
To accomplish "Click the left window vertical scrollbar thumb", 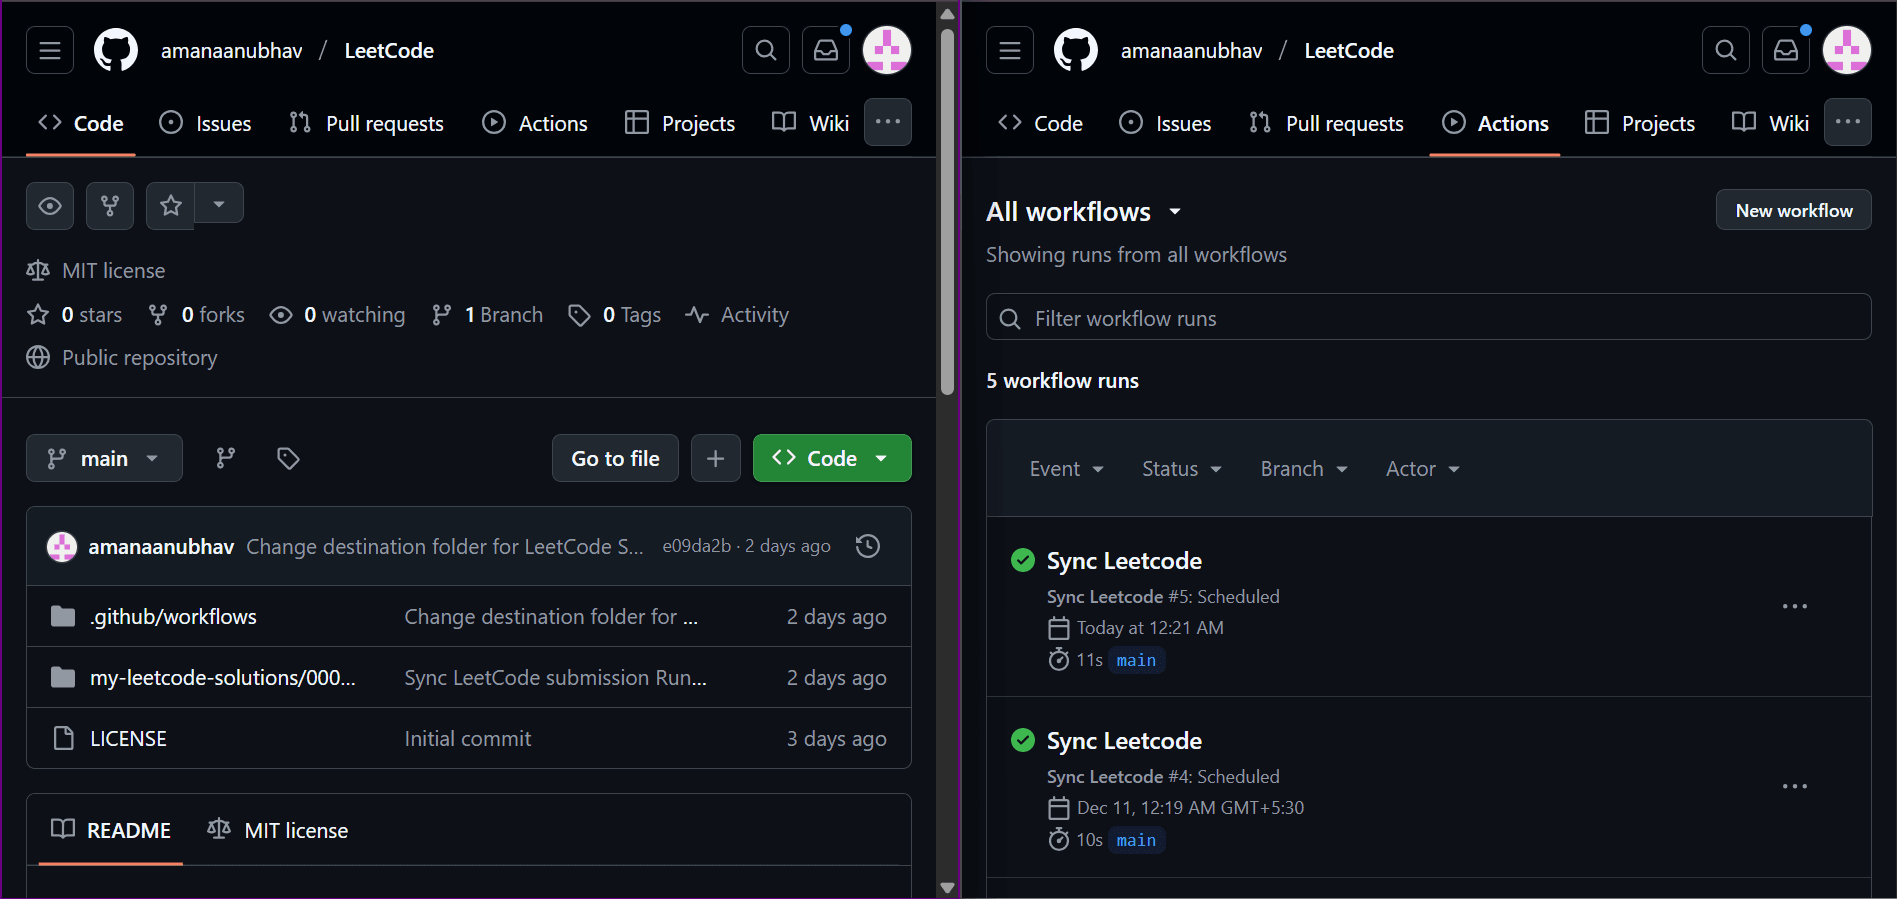I will 947,210.
